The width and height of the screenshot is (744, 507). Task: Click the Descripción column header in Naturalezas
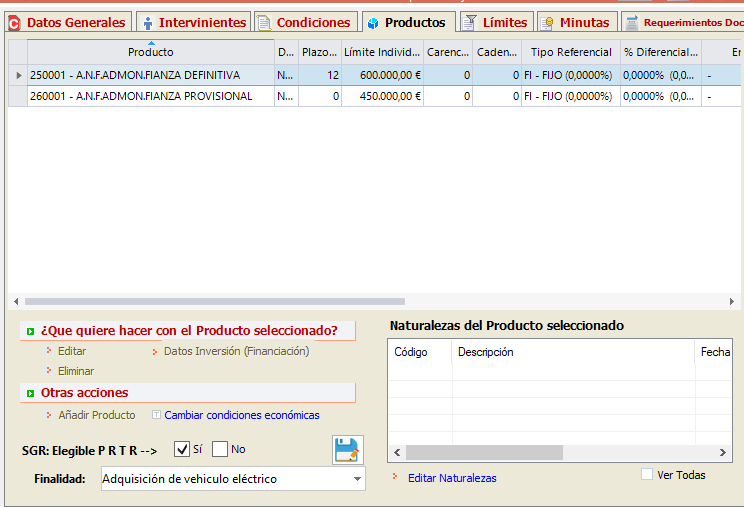[x=573, y=352]
